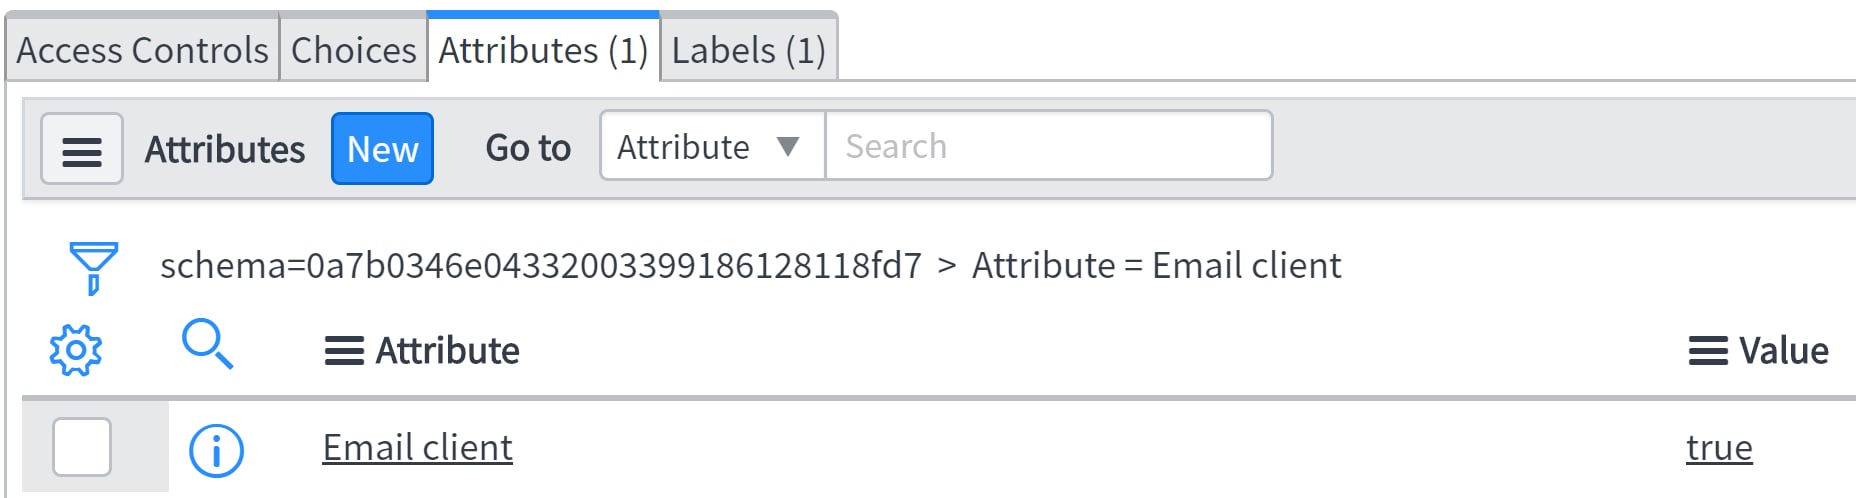Open the Attributes list context menu icon

point(82,149)
